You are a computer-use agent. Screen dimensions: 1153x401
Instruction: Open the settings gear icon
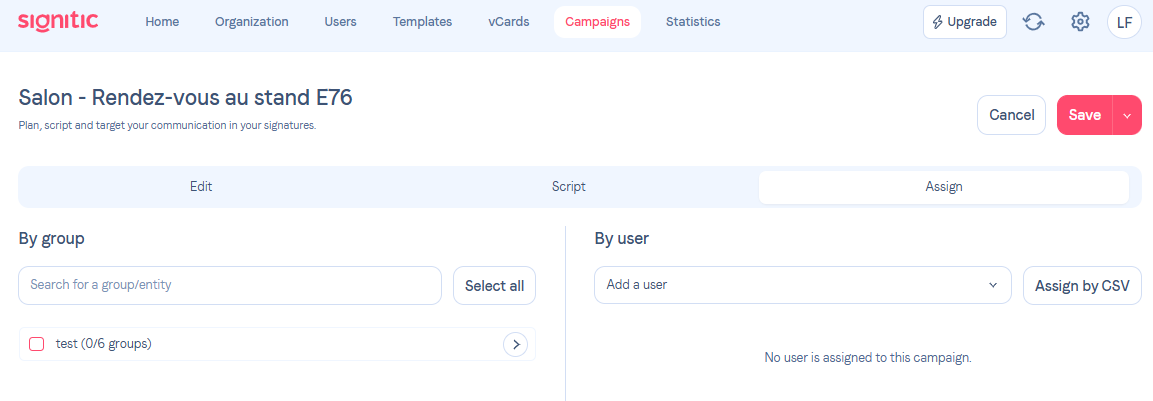1079,22
